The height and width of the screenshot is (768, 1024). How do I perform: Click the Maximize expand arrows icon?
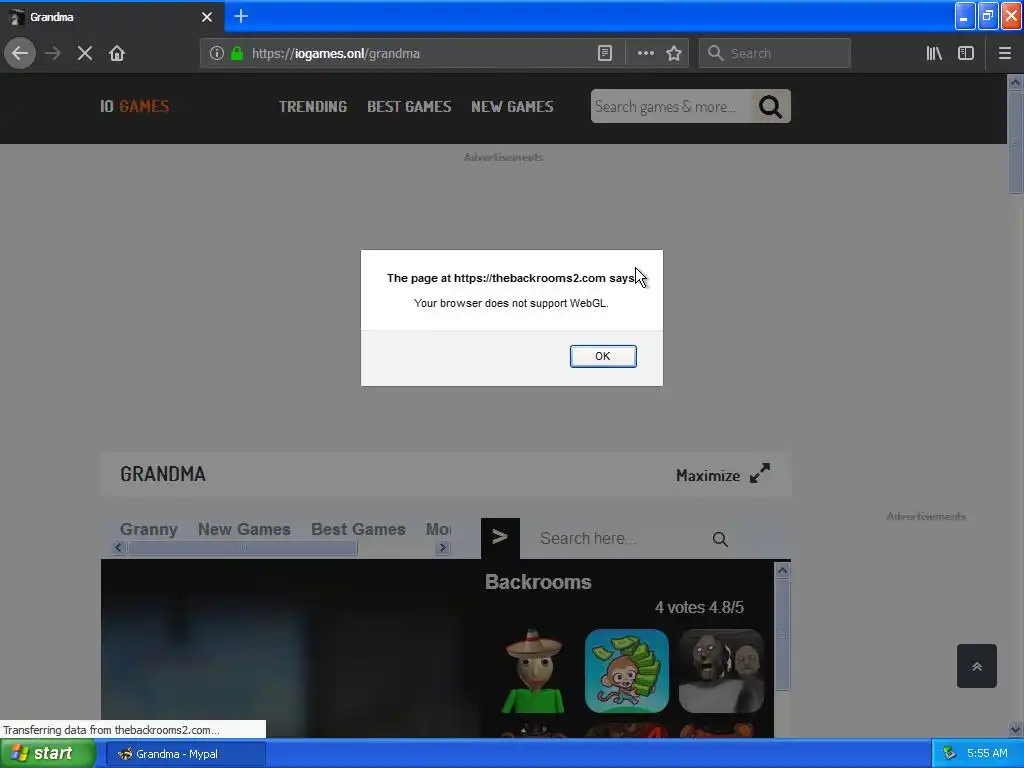760,473
